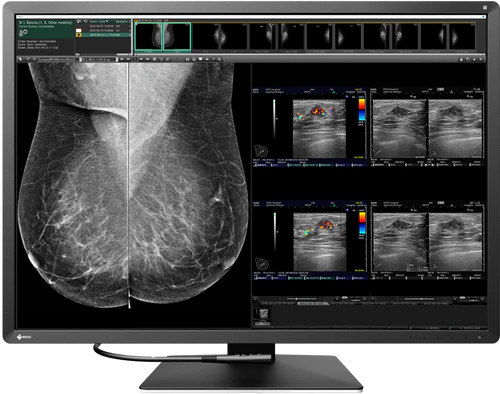Viewport: 500px width, 394px height.
Task: Click the speech bubble annotation icon in the toolbar
Action: point(201,59)
